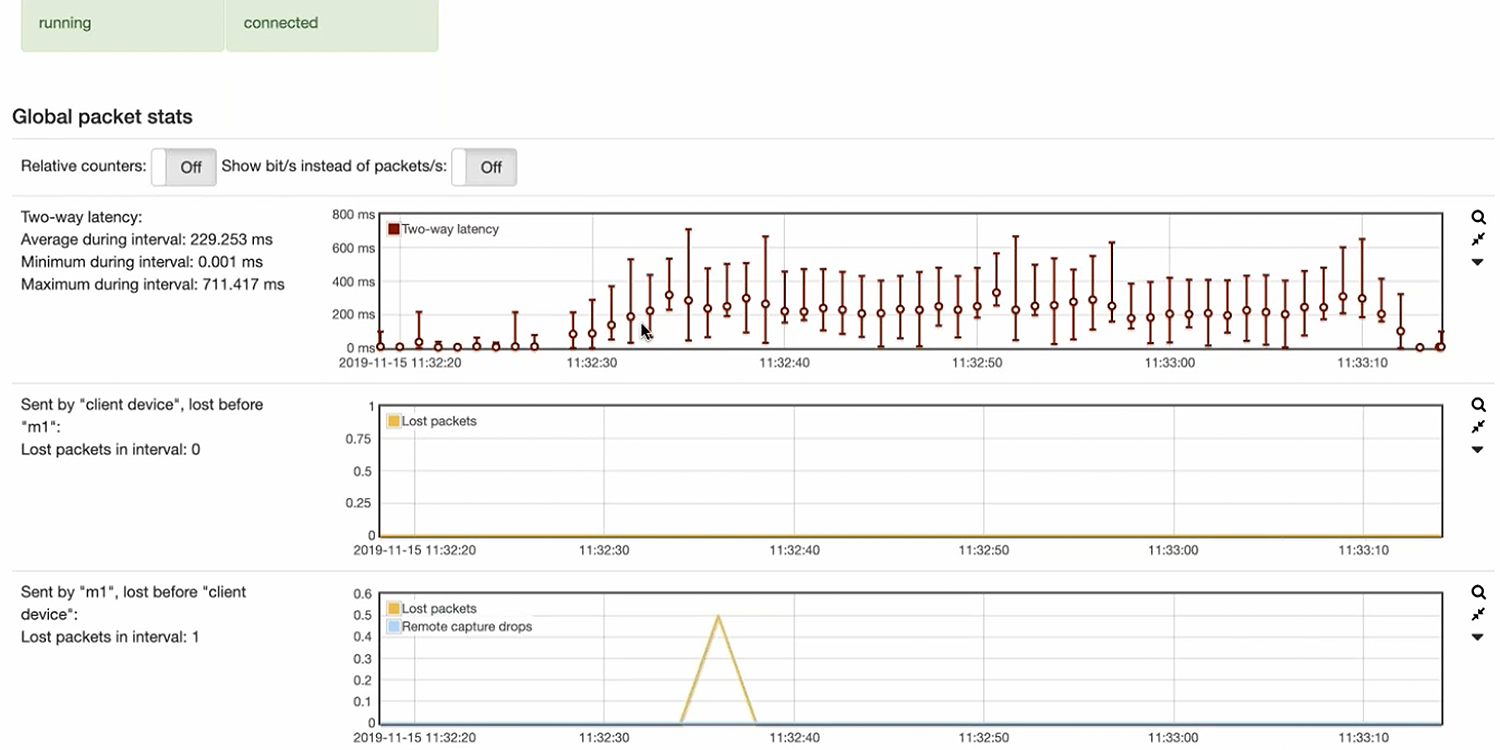Click the Lost packets legend swatch in the middle chart
Image resolution: width=1500 pixels, height=750 pixels.
click(394, 421)
